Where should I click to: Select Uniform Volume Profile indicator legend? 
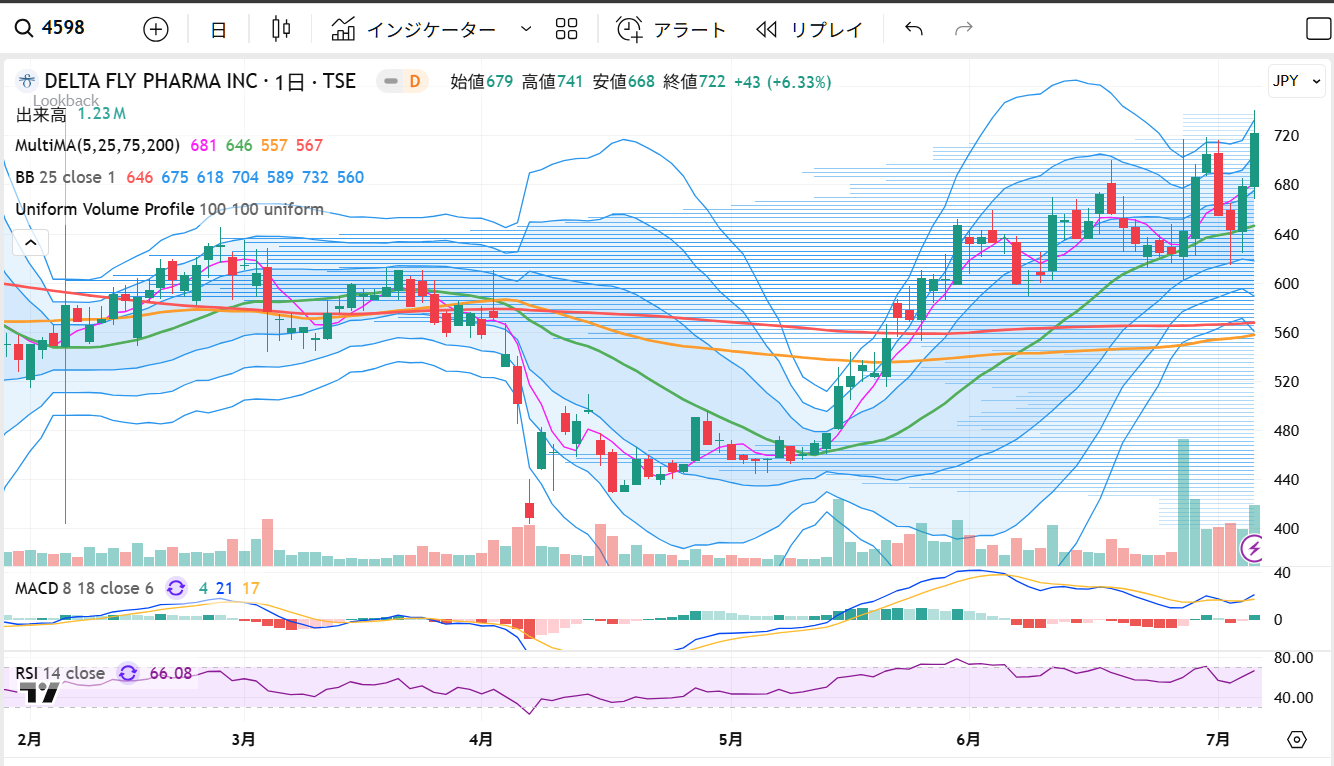[169, 209]
